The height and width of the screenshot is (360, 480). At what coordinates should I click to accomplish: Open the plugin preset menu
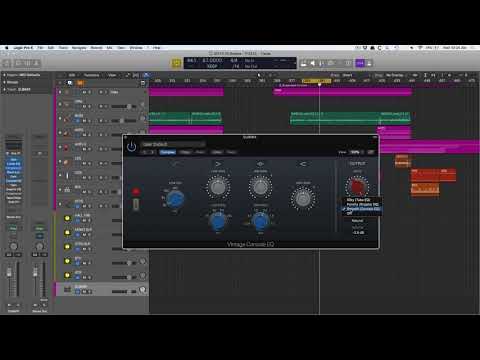pyautogui.click(x=173, y=144)
